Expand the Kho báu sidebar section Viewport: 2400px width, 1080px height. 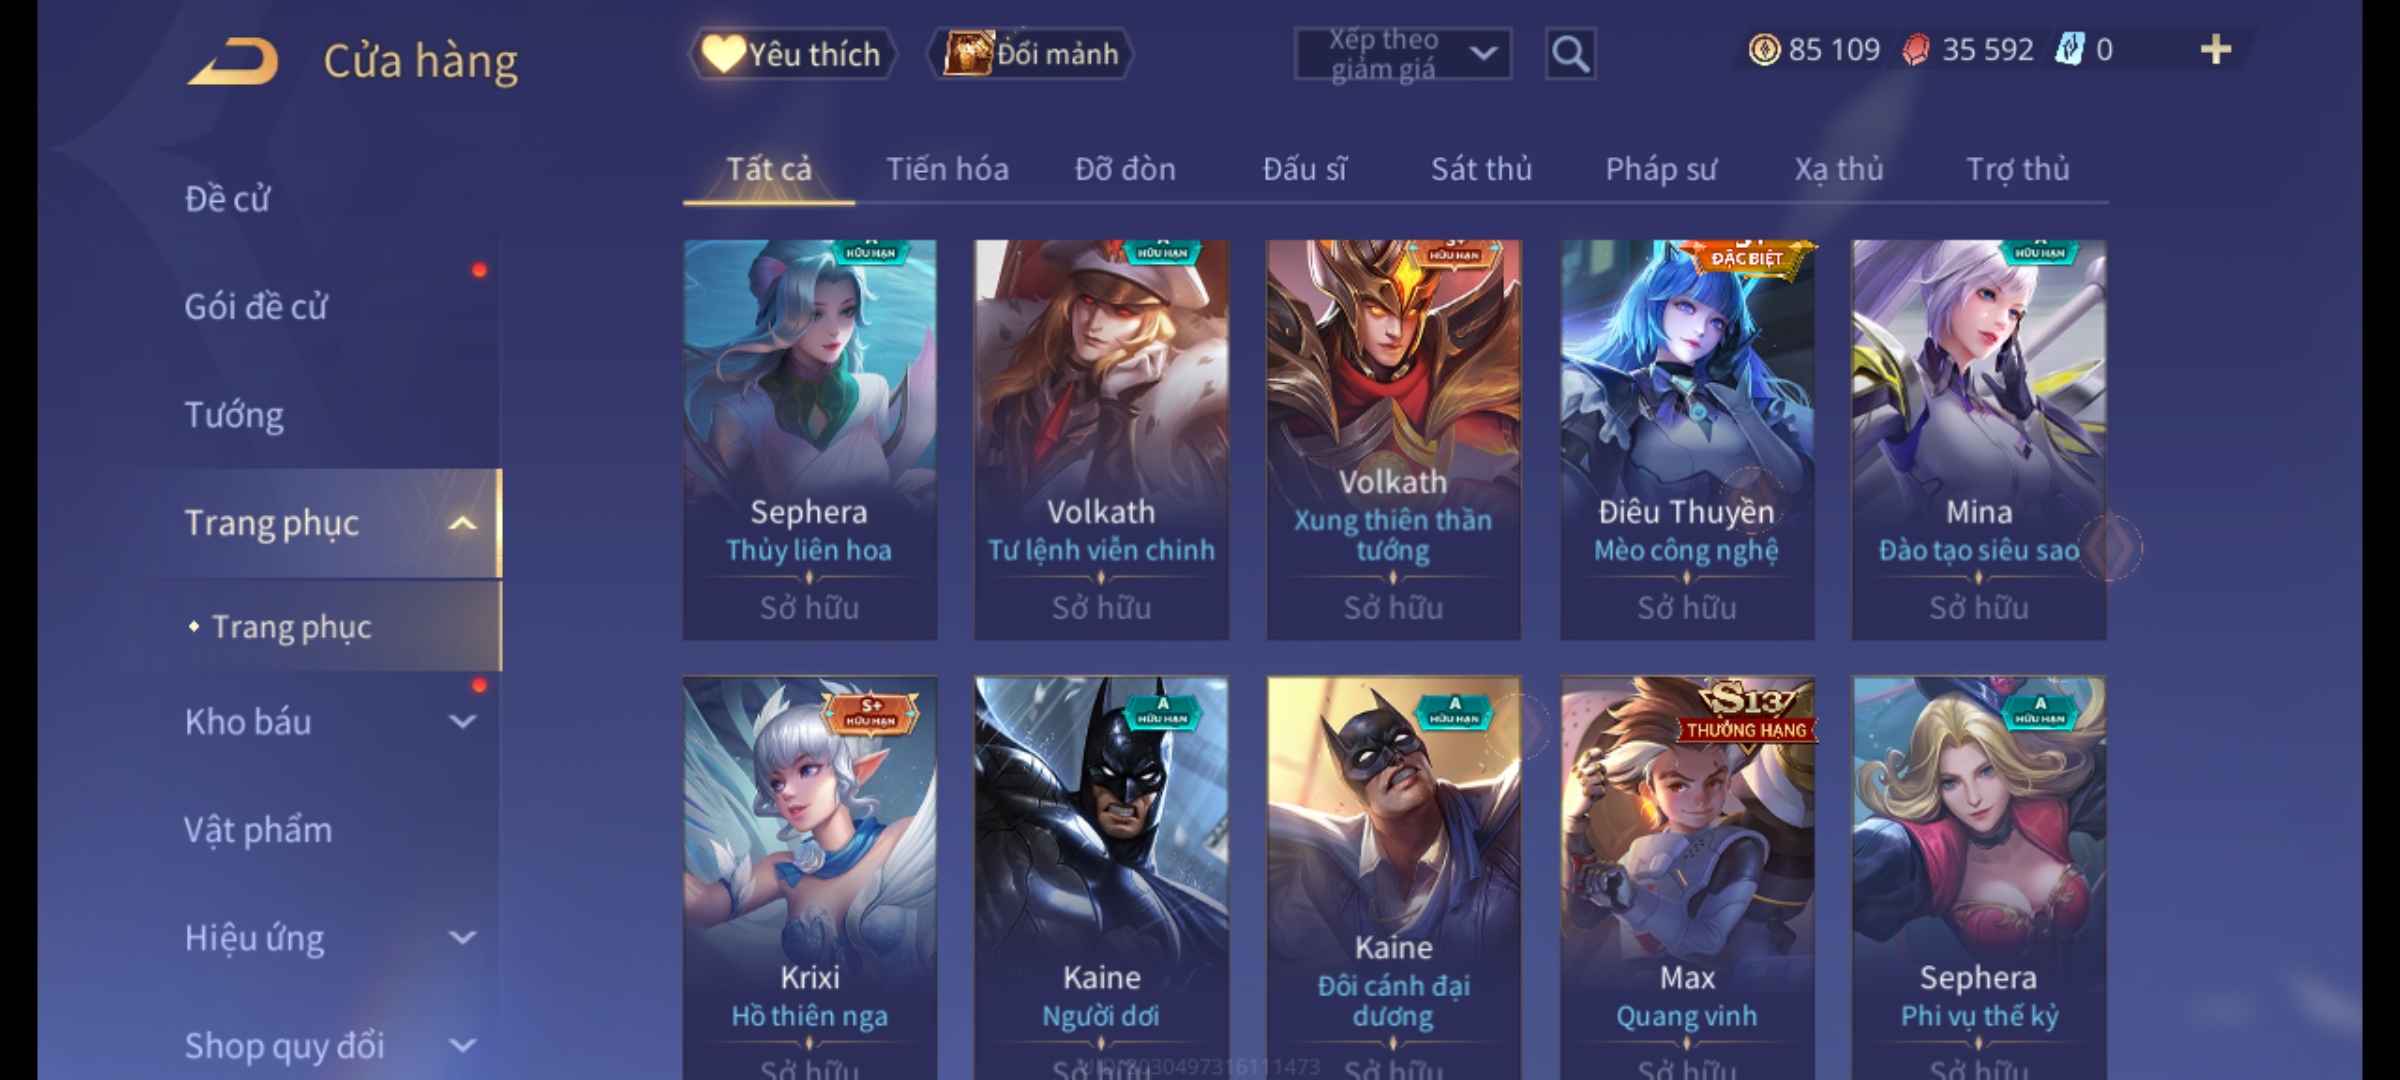coord(462,722)
